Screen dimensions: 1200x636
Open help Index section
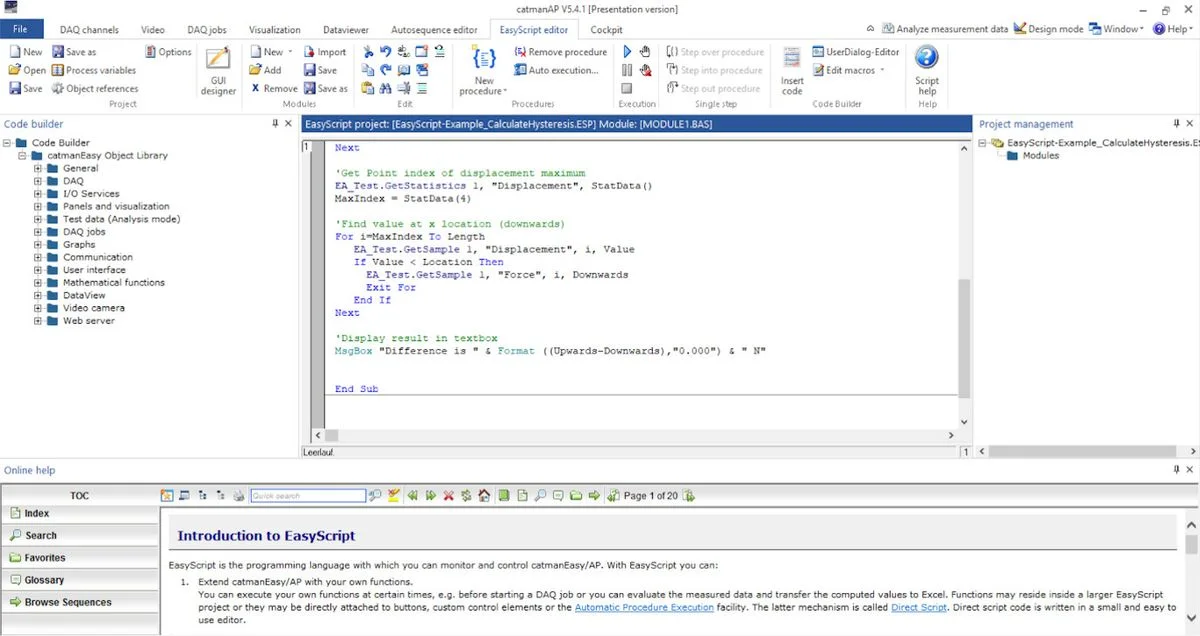pyautogui.click(x=80, y=513)
